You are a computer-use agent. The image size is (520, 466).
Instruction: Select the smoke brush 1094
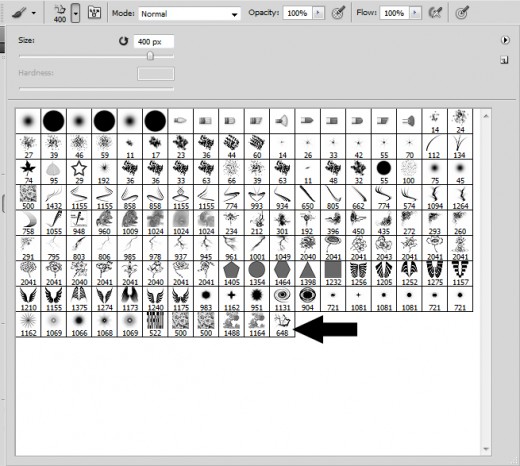point(435,197)
